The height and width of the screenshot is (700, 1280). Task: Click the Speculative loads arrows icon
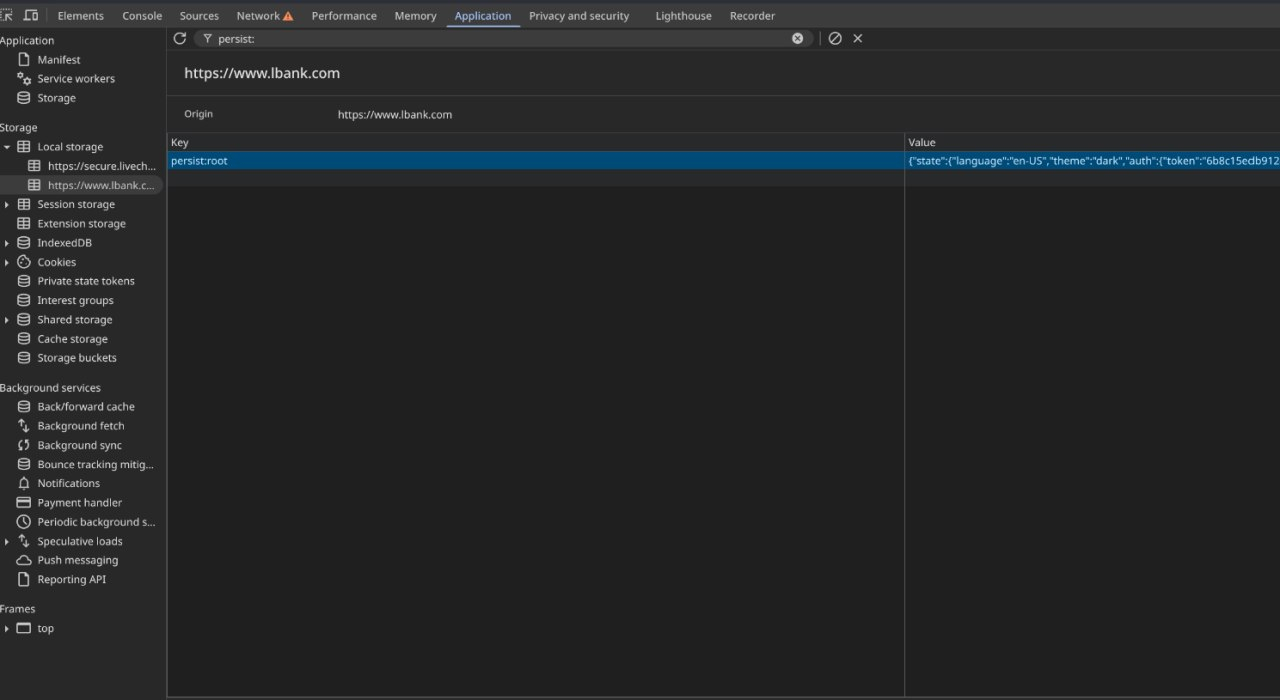pyautogui.click(x=24, y=541)
